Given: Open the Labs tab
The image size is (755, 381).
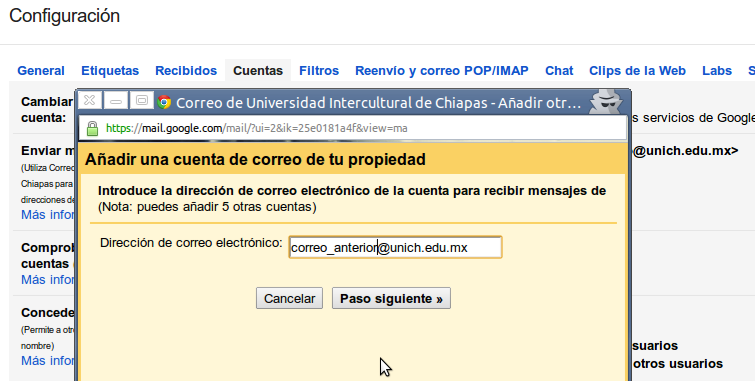Looking at the screenshot, I should pos(716,71).
